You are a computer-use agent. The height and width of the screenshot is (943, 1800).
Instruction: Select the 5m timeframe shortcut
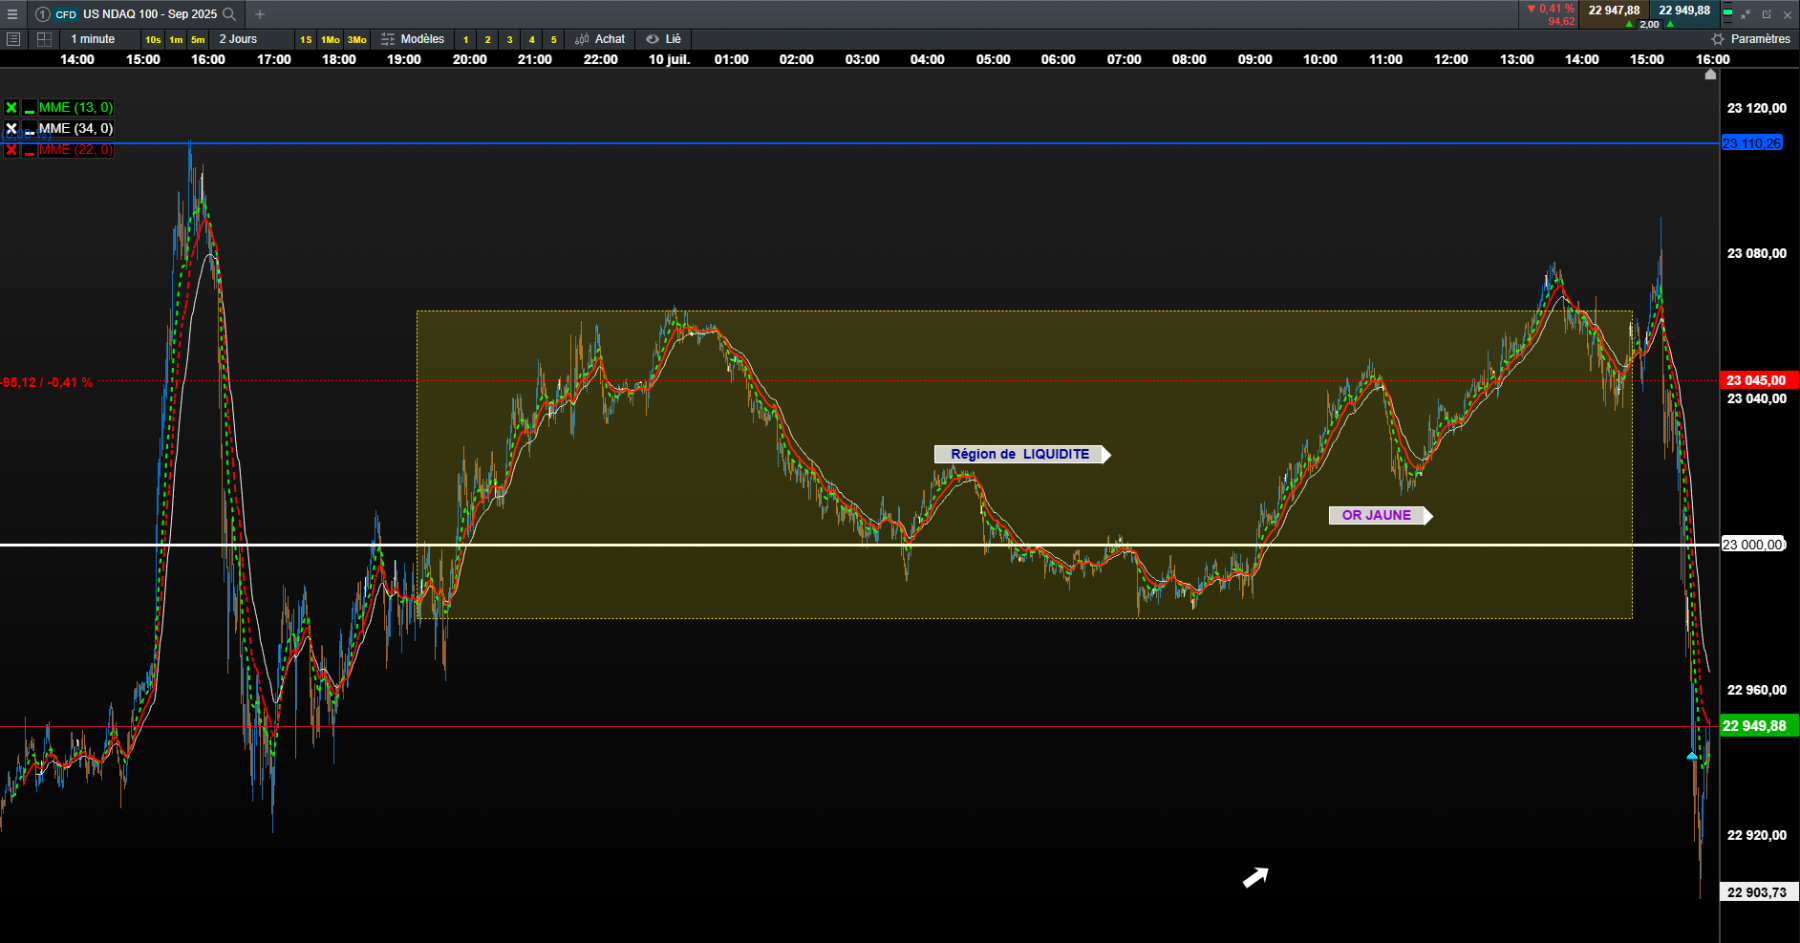(198, 40)
